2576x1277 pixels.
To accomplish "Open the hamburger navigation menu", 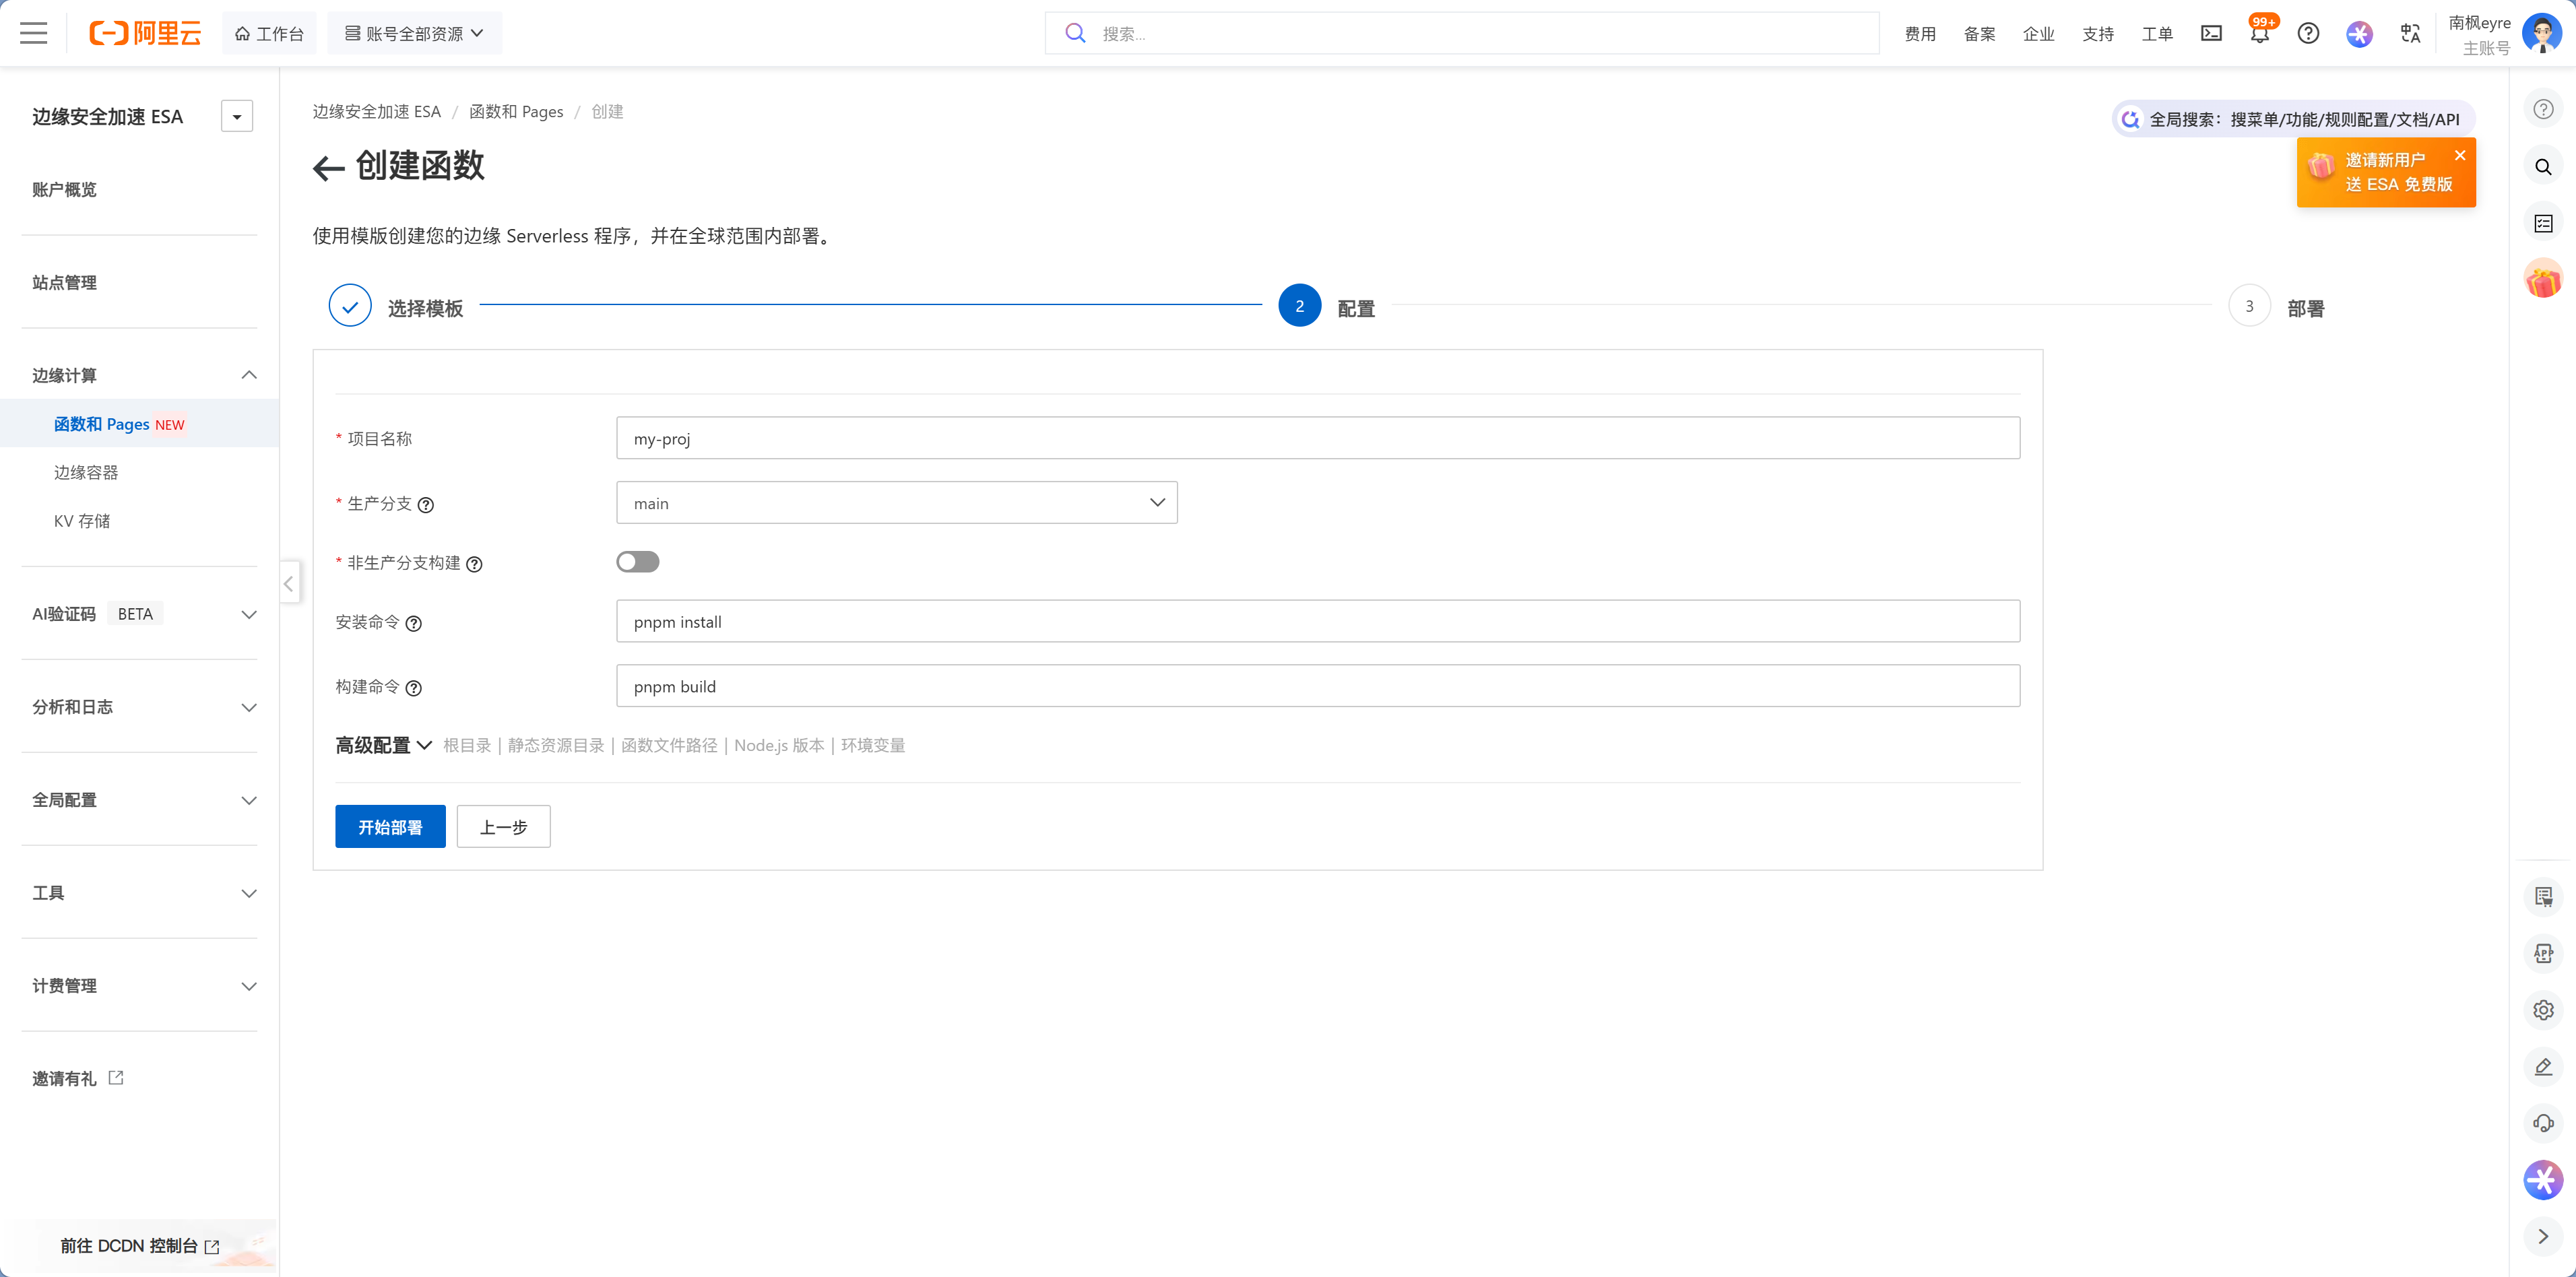I will [33, 33].
